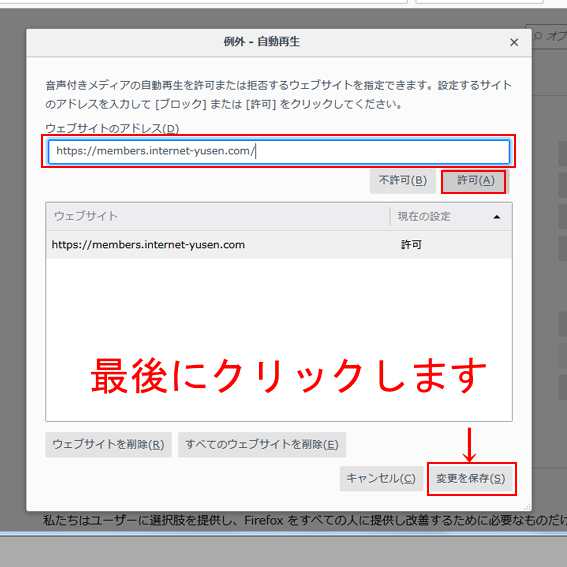The image size is (567, 567).
Task: Click the dialog description text about 自動再生
Action: tap(278, 95)
